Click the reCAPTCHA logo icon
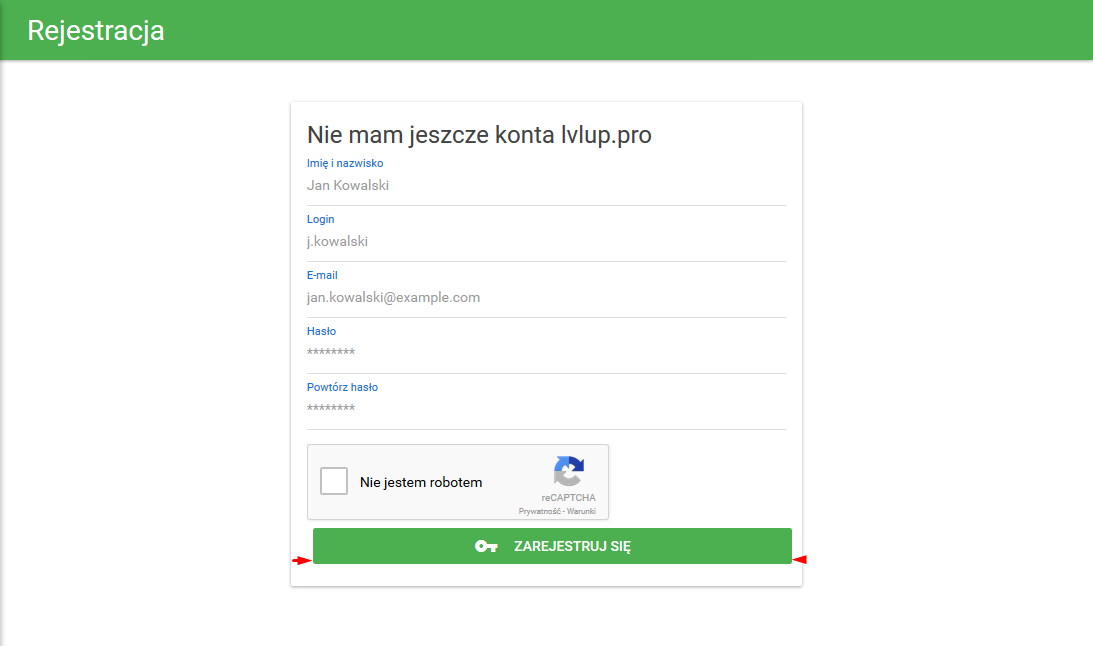This screenshot has height=646, width=1093. 568,471
